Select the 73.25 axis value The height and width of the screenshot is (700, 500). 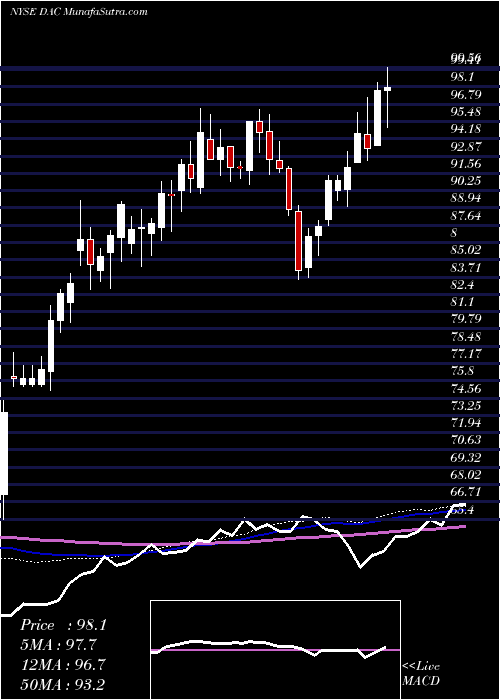tap(466, 406)
